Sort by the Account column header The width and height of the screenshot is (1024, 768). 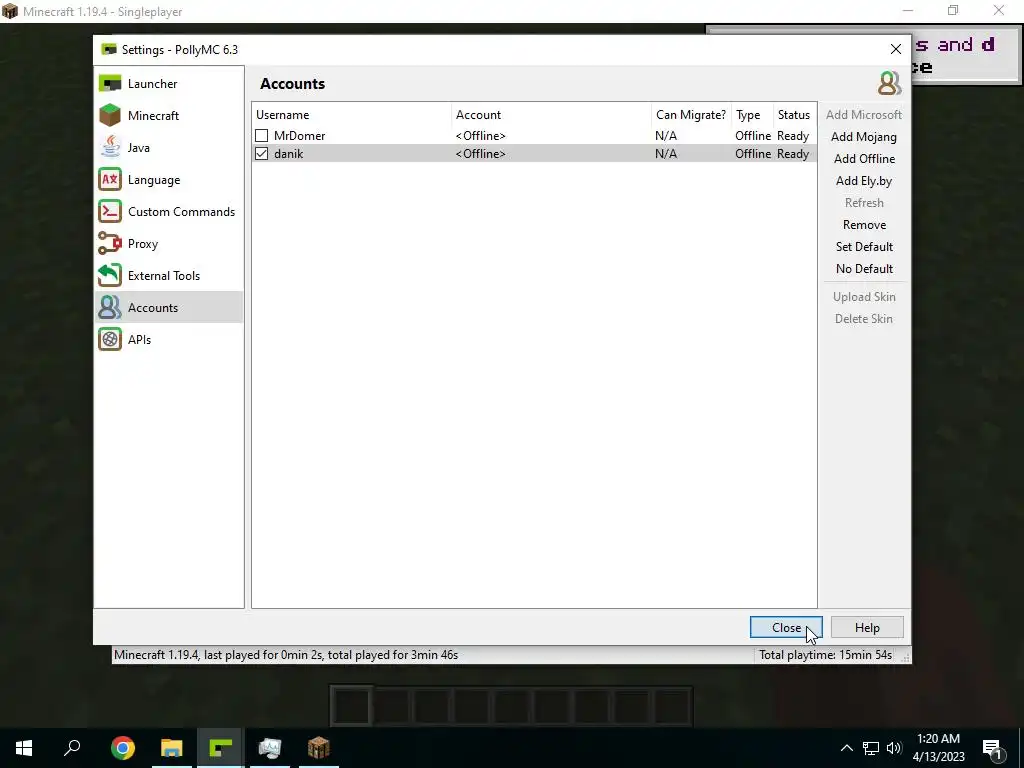pyautogui.click(x=551, y=115)
